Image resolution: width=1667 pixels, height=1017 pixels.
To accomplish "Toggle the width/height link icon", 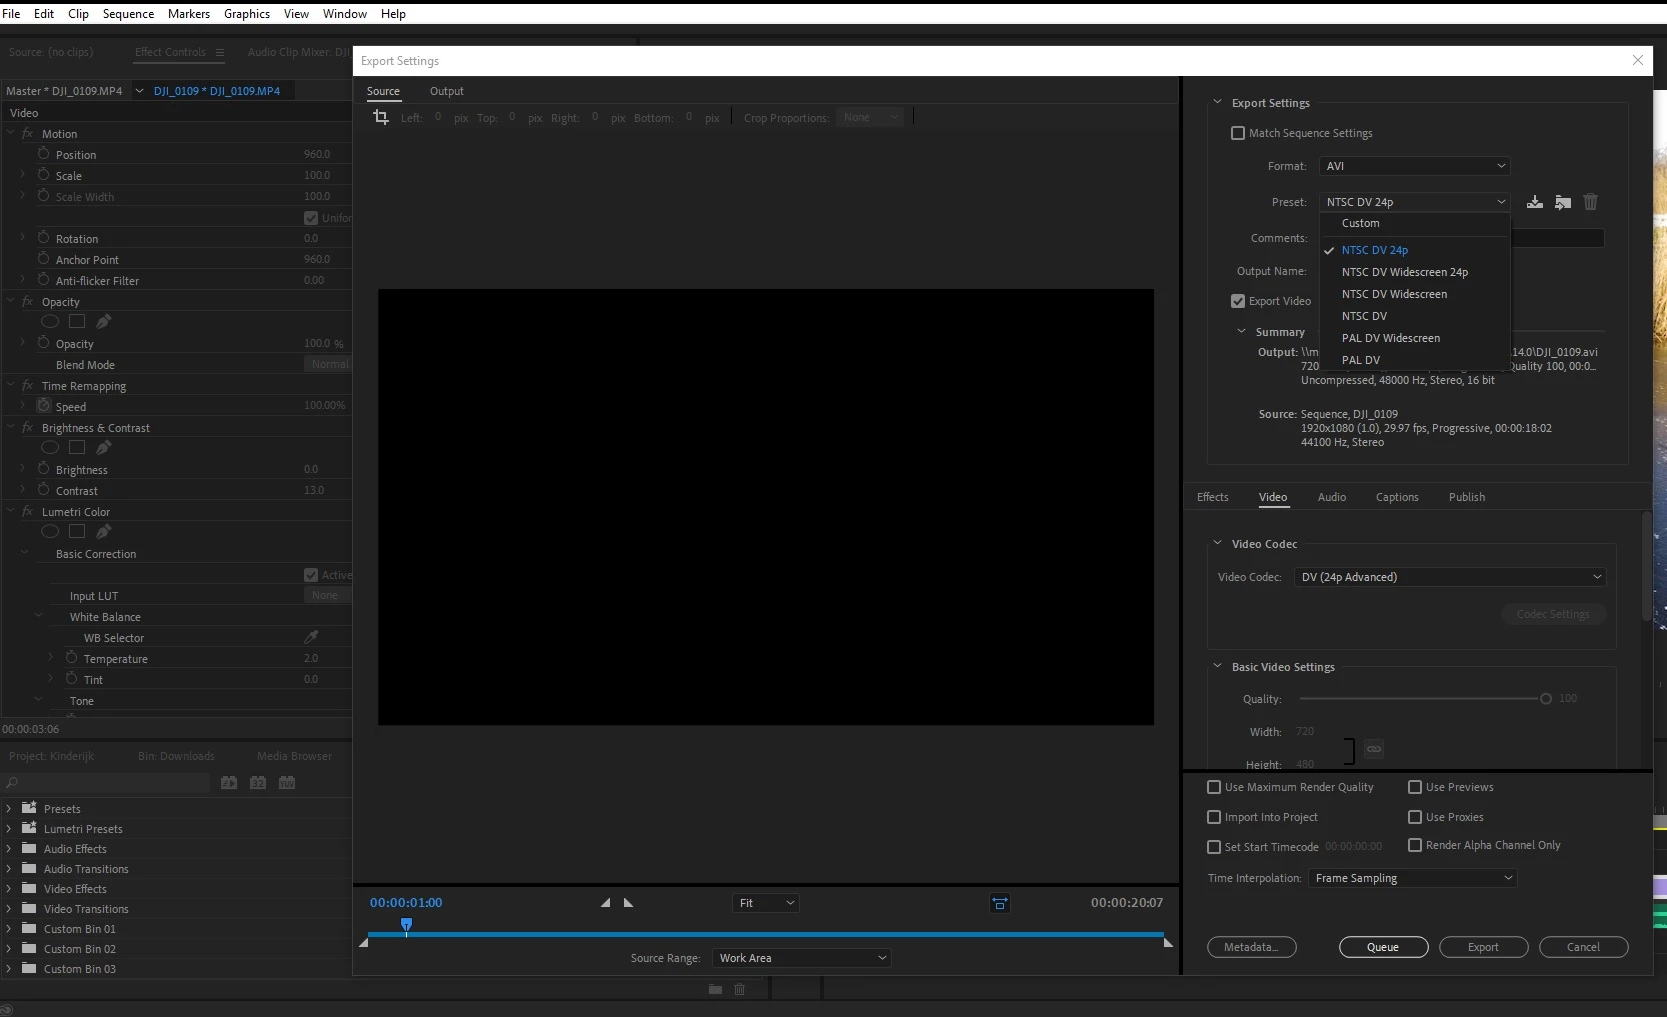I will pyautogui.click(x=1374, y=748).
